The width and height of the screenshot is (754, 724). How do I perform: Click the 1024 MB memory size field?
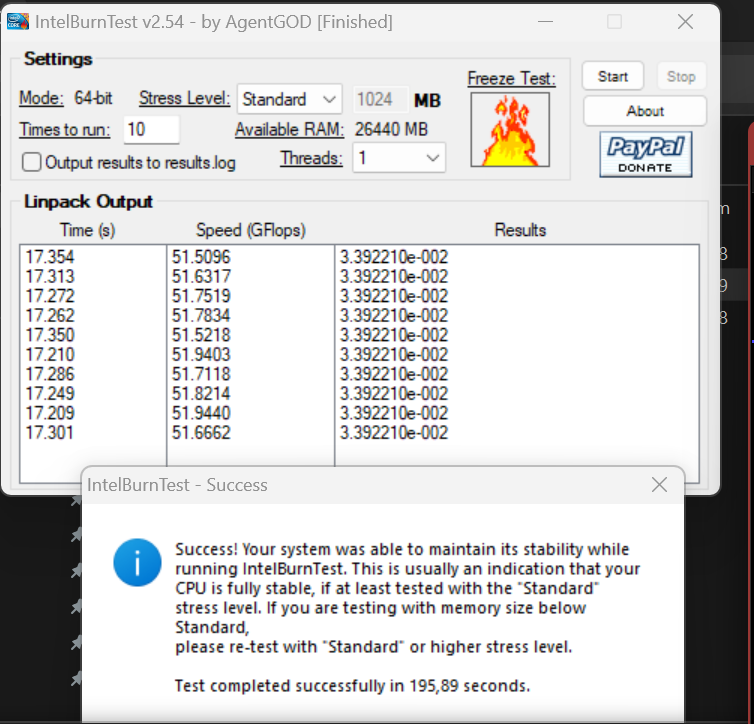coord(381,100)
